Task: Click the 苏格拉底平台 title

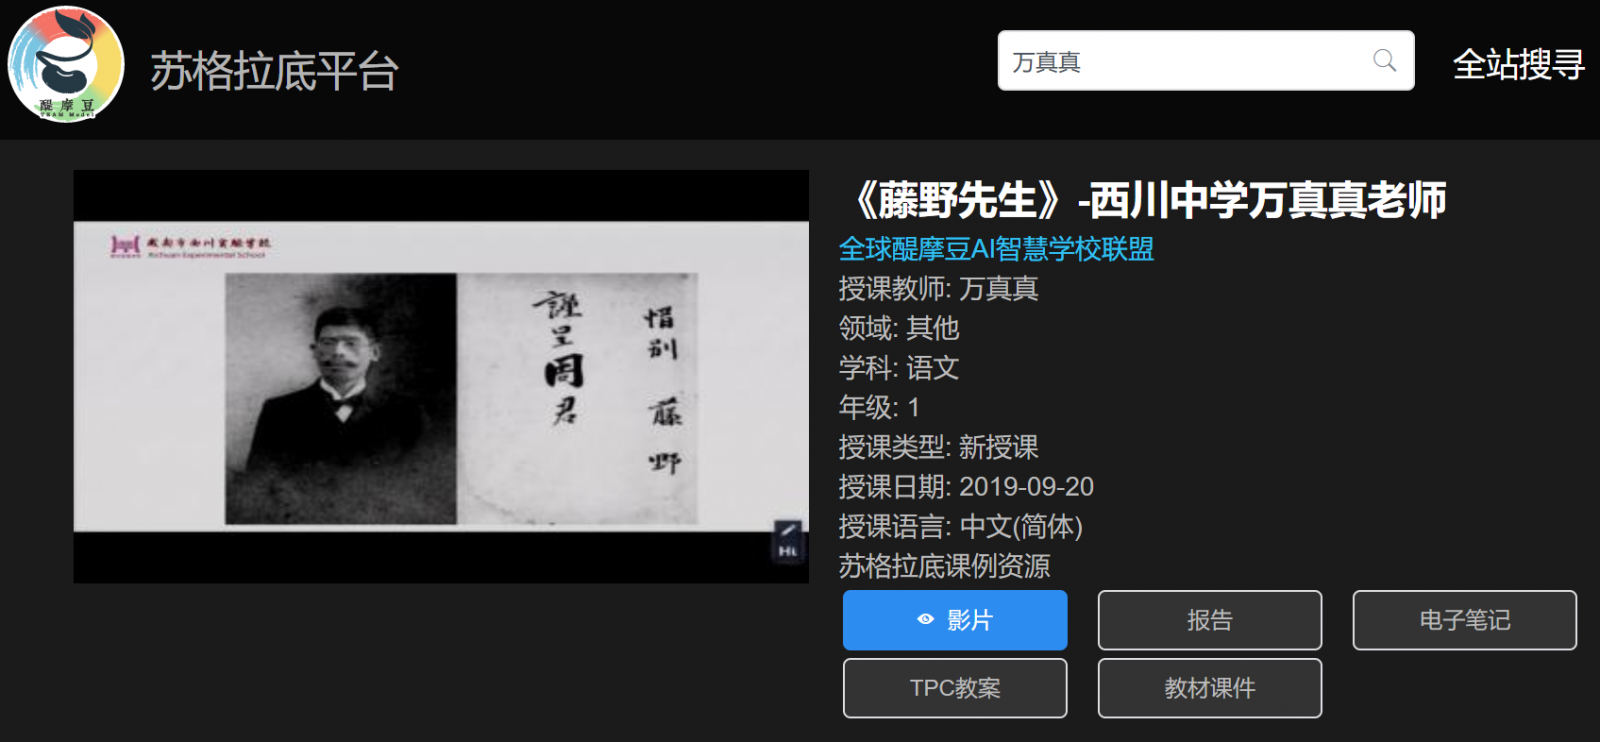Action: coord(275,71)
